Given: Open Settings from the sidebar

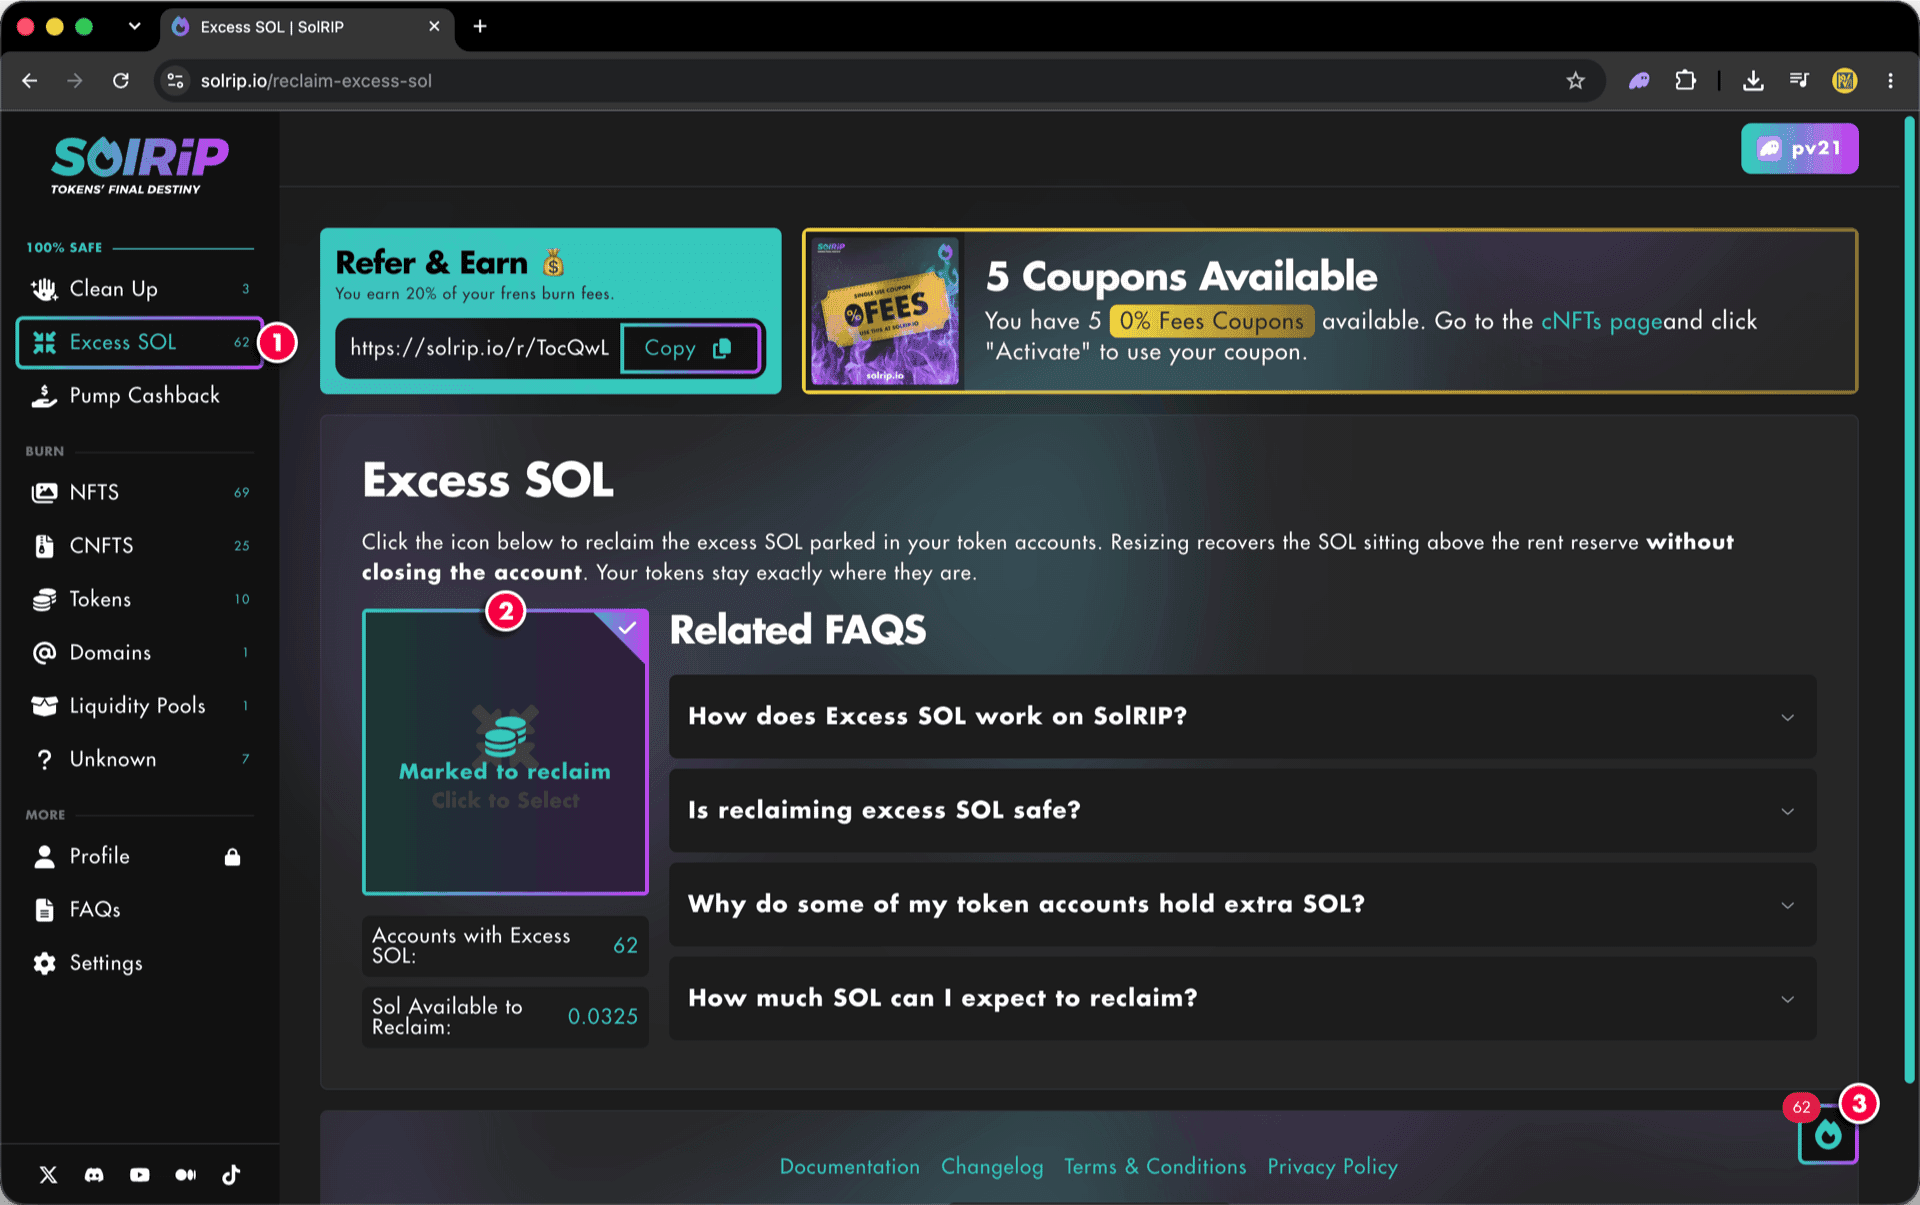Looking at the screenshot, I should pyautogui.click(x=140, y=963).
